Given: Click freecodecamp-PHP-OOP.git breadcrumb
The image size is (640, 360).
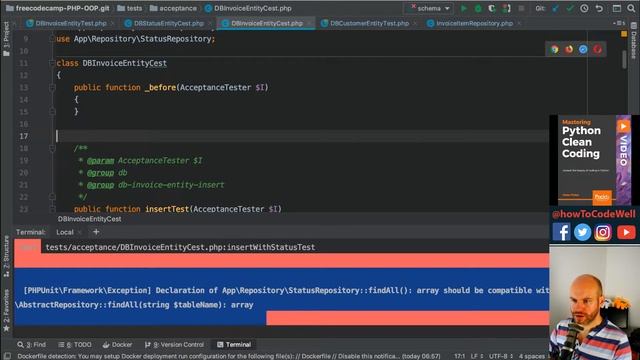Looking at the screenshot, I should coord(58,8).
